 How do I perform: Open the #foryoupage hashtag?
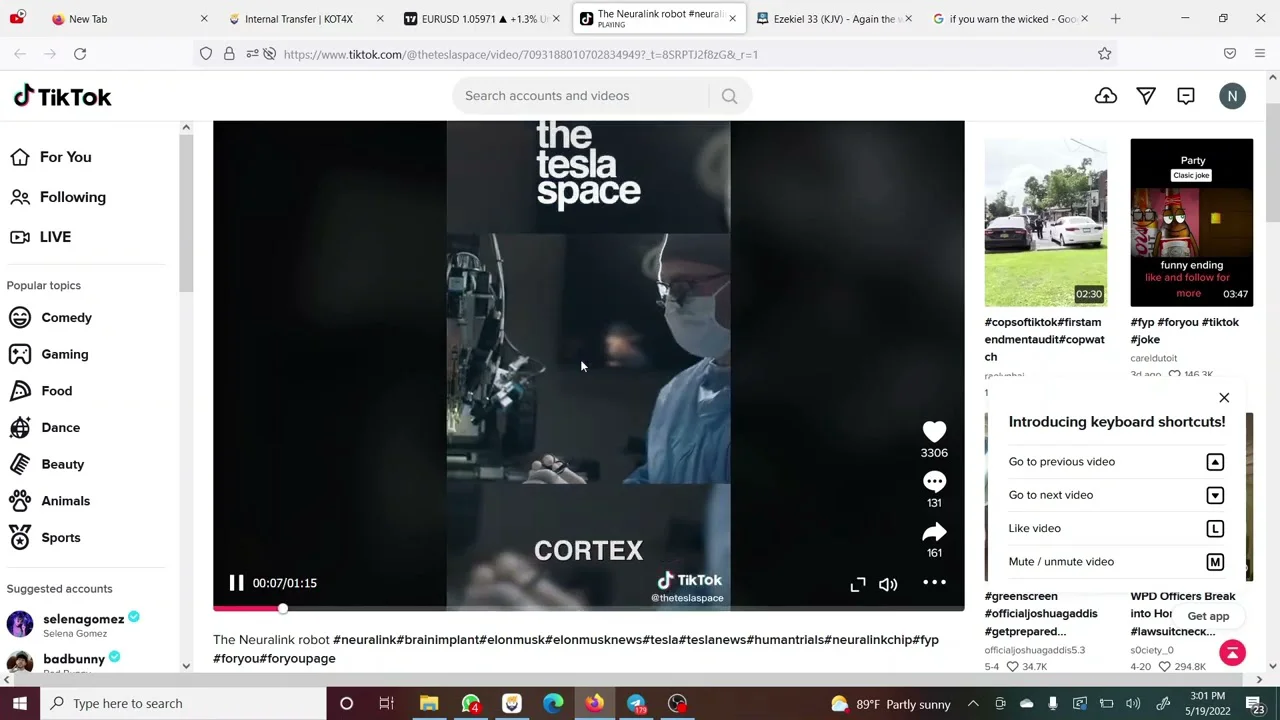point(299,659)
